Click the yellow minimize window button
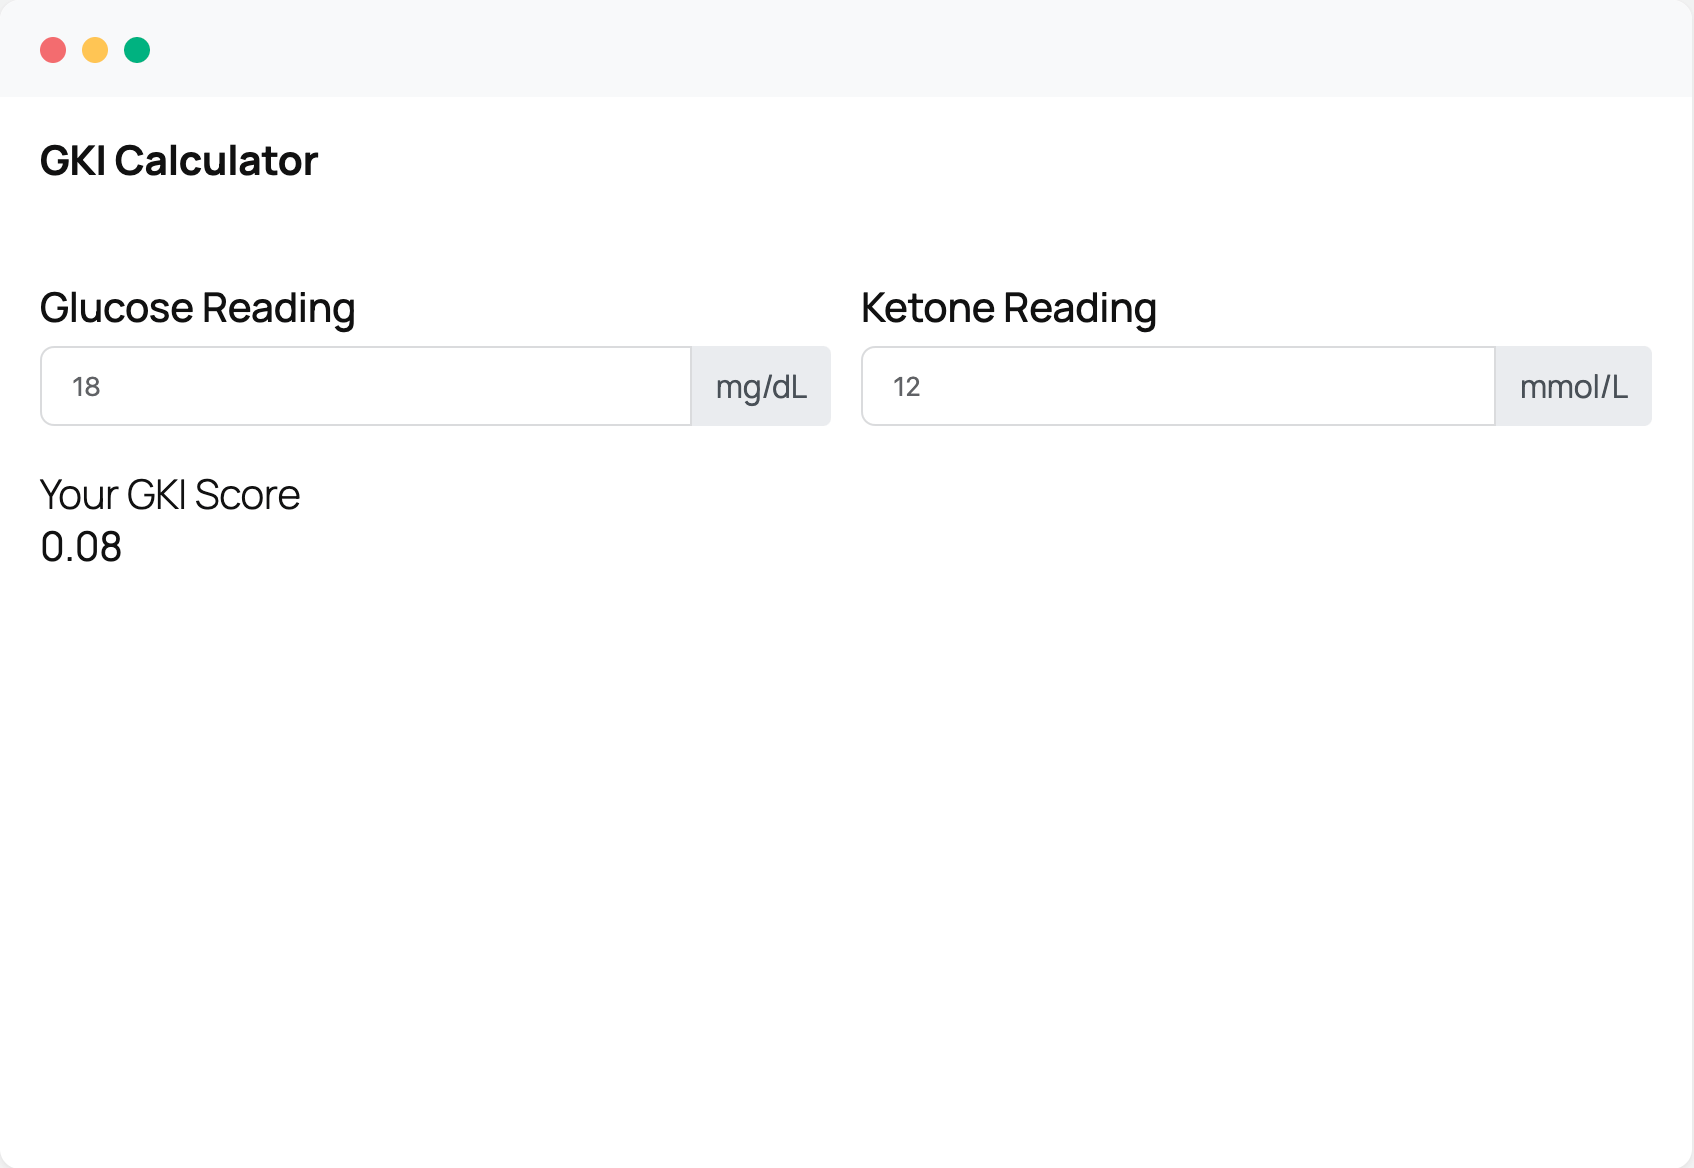 click(95, 50)
